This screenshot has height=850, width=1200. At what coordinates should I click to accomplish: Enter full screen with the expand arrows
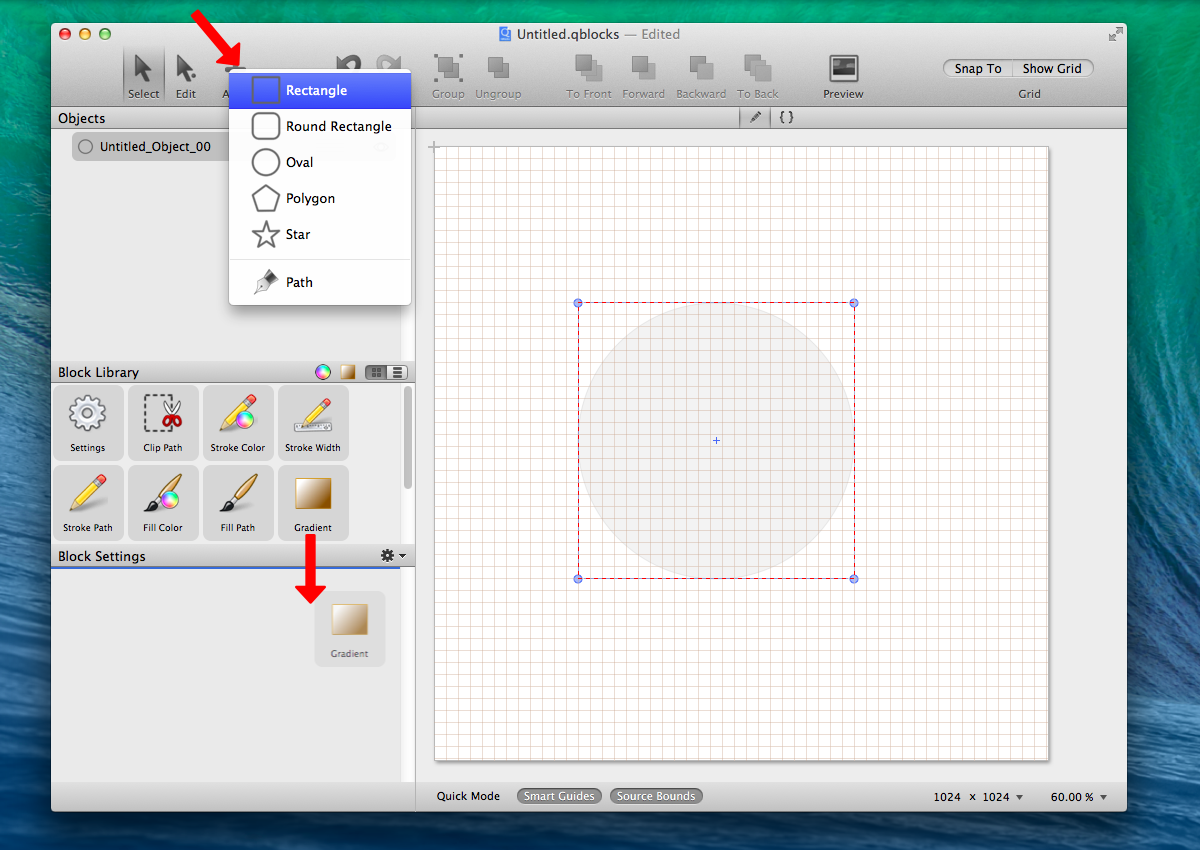(1115, 34)
